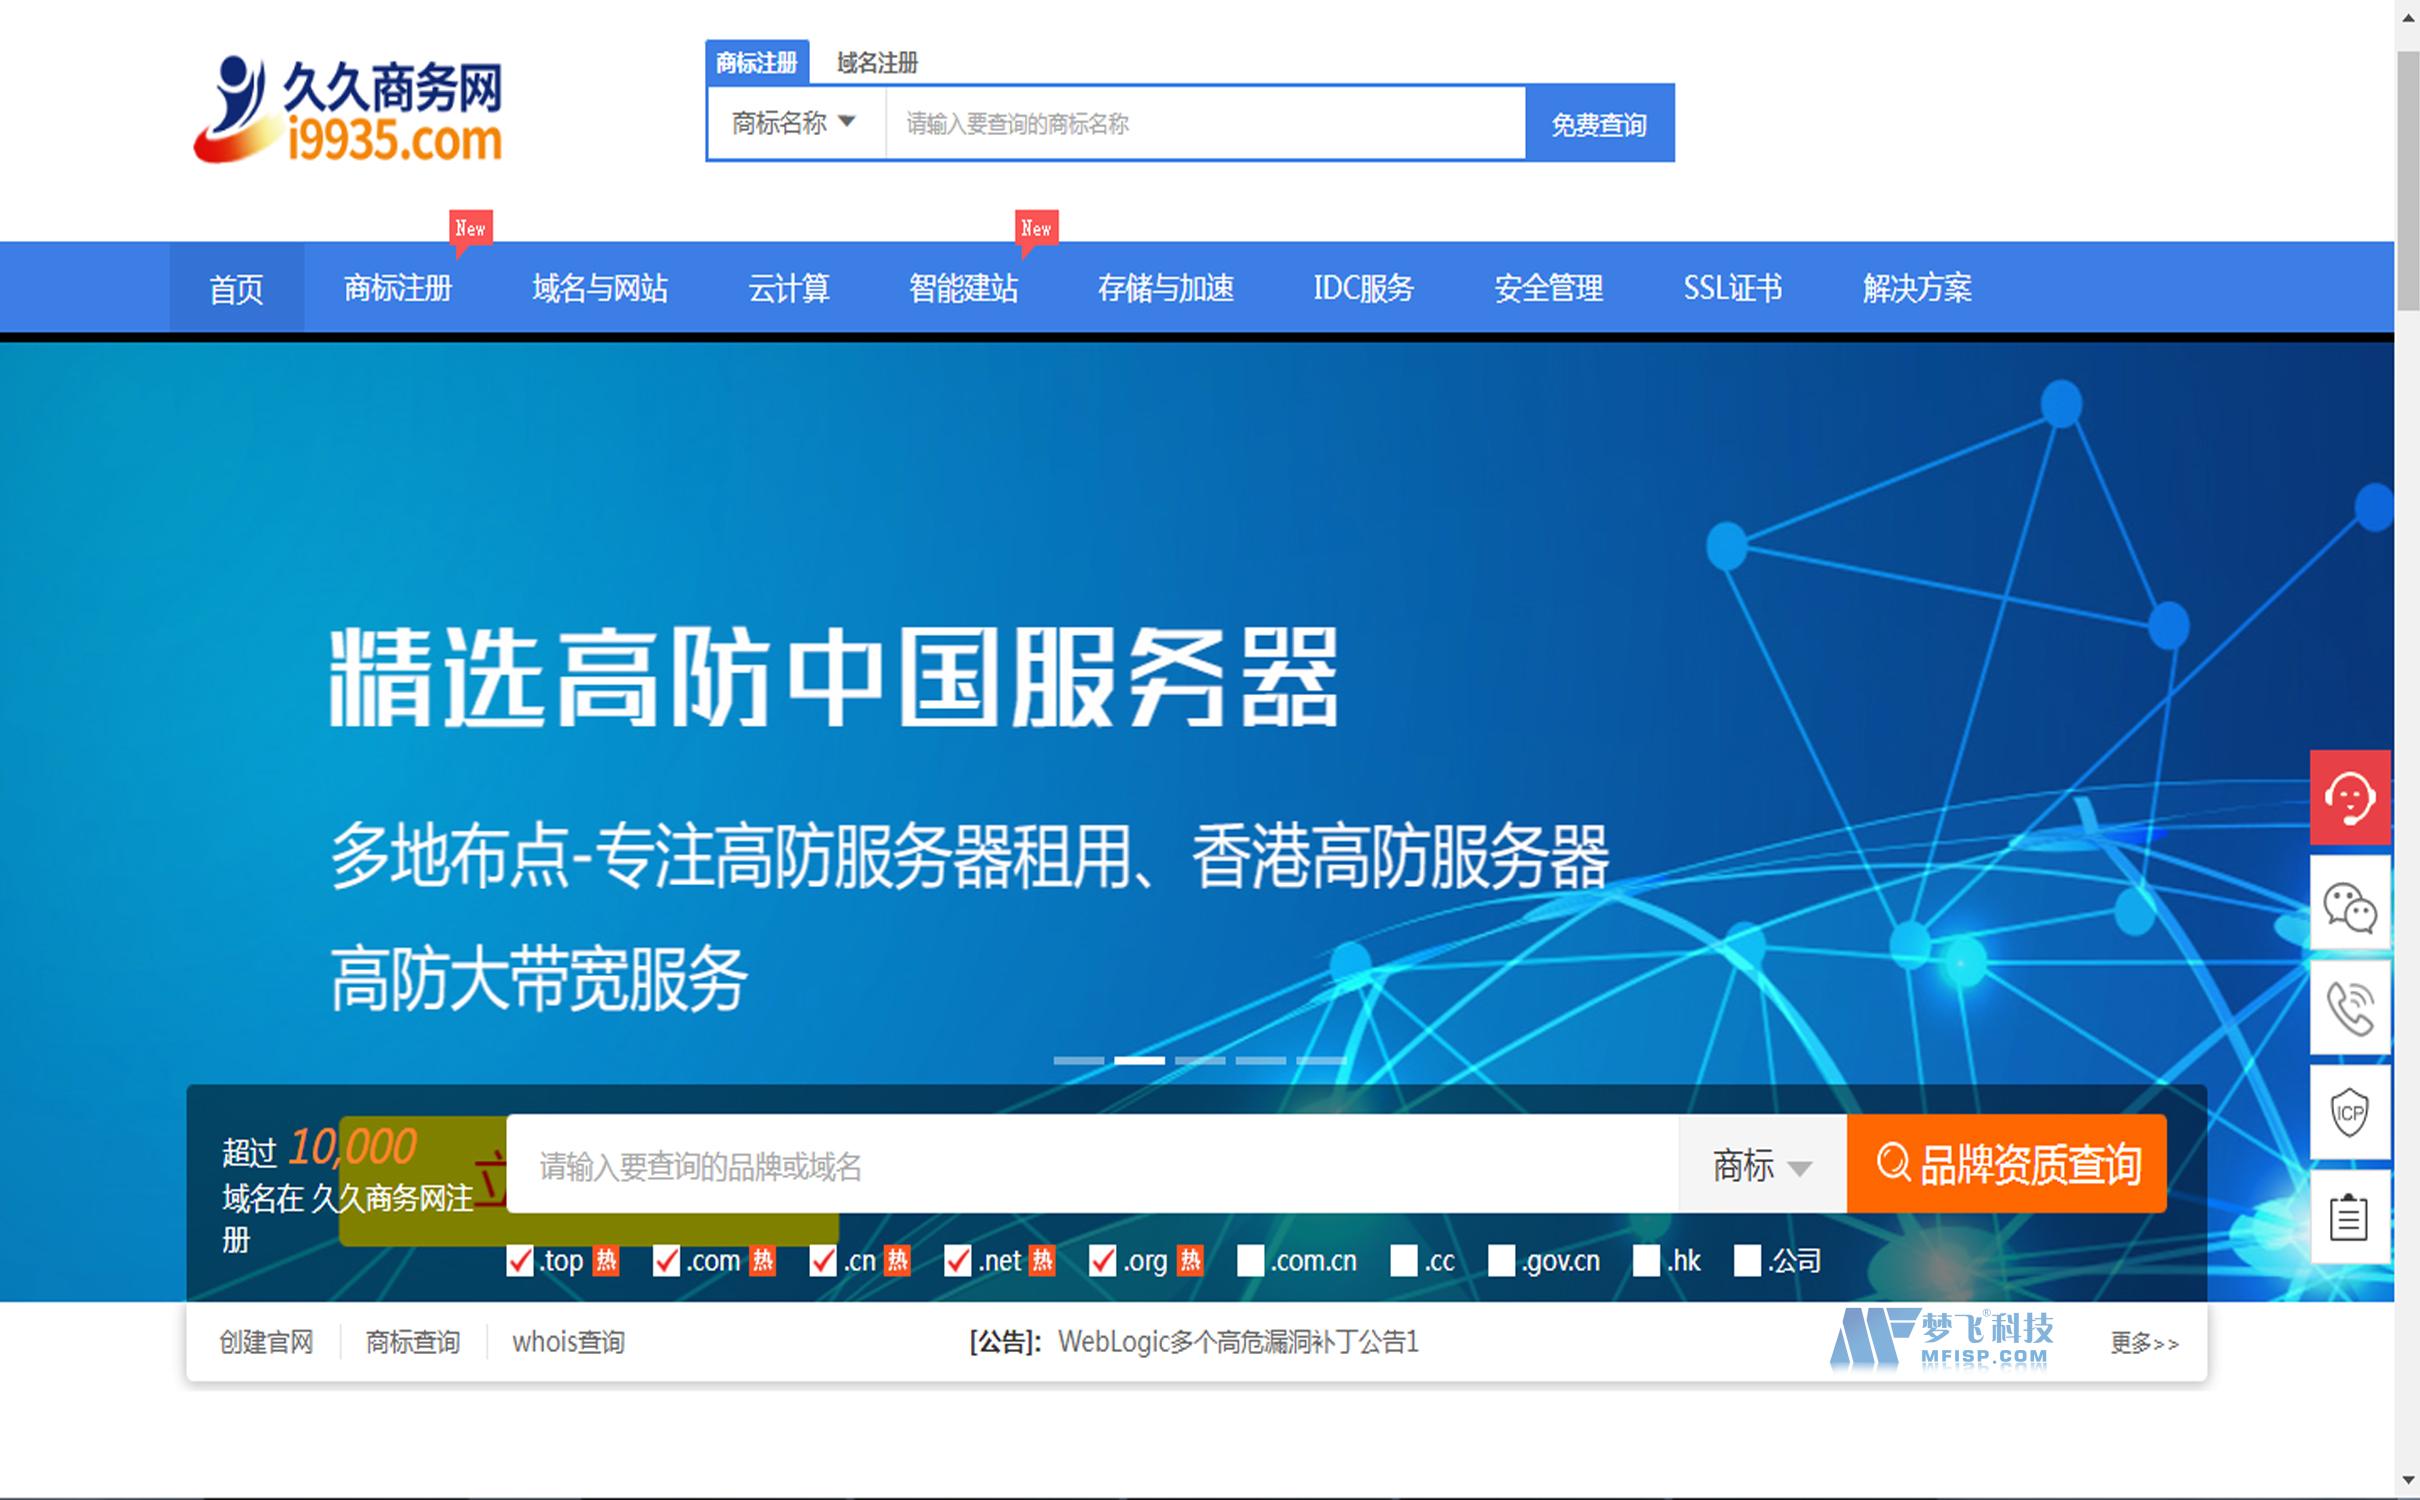Image resolution: width=2420 pixels, height=1500 pixels.
Task: Click the magnifier on 品牌资质查询 button
Action: [1893, 1163]
